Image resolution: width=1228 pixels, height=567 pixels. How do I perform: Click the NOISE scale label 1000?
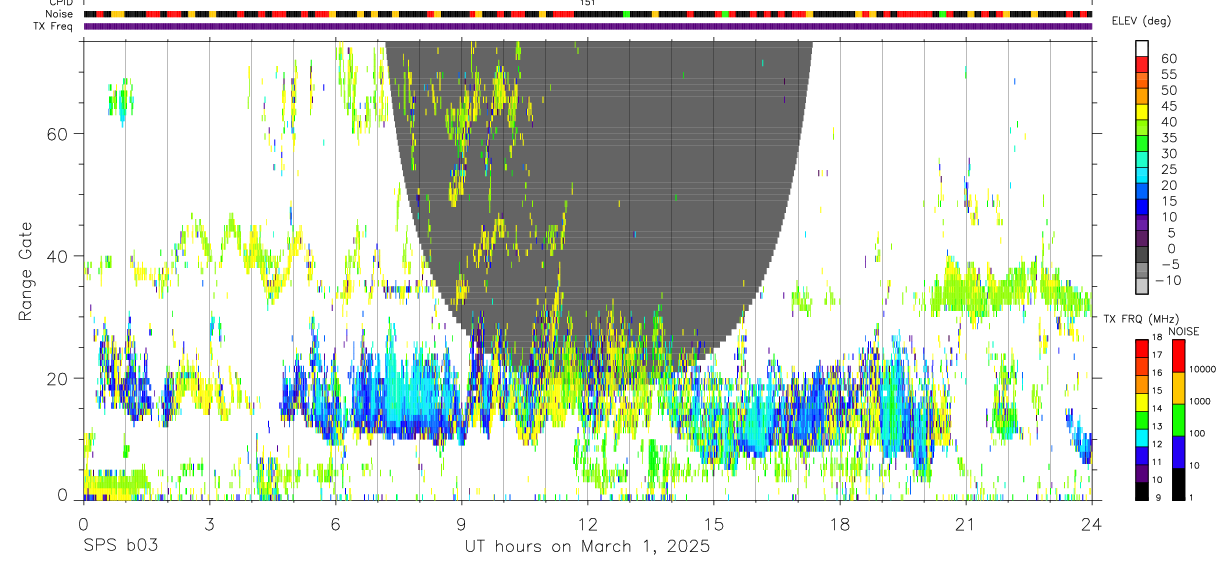tap(1200, 402)
